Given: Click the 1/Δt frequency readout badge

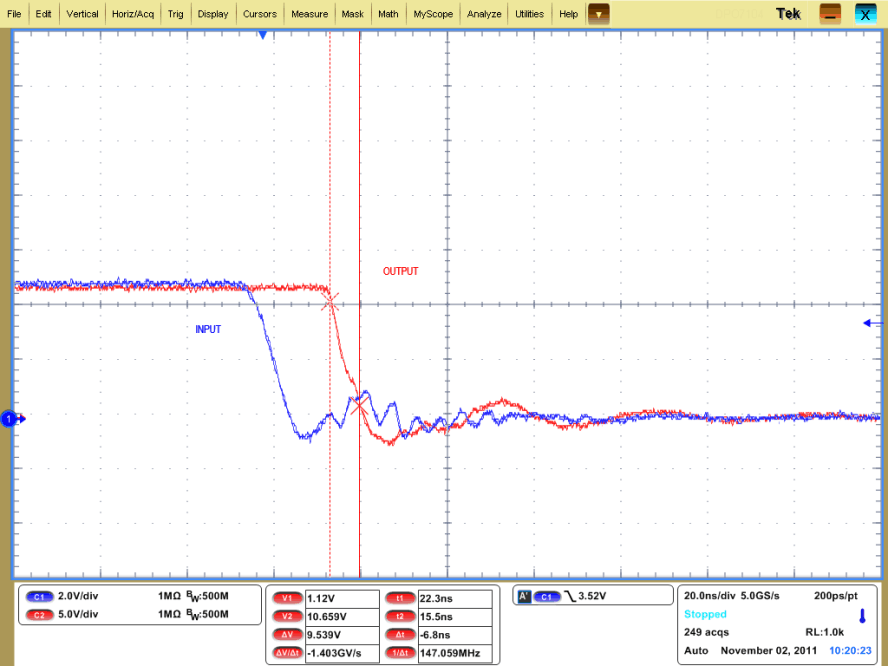Looking at the screenshot, I should coord(400,653).
